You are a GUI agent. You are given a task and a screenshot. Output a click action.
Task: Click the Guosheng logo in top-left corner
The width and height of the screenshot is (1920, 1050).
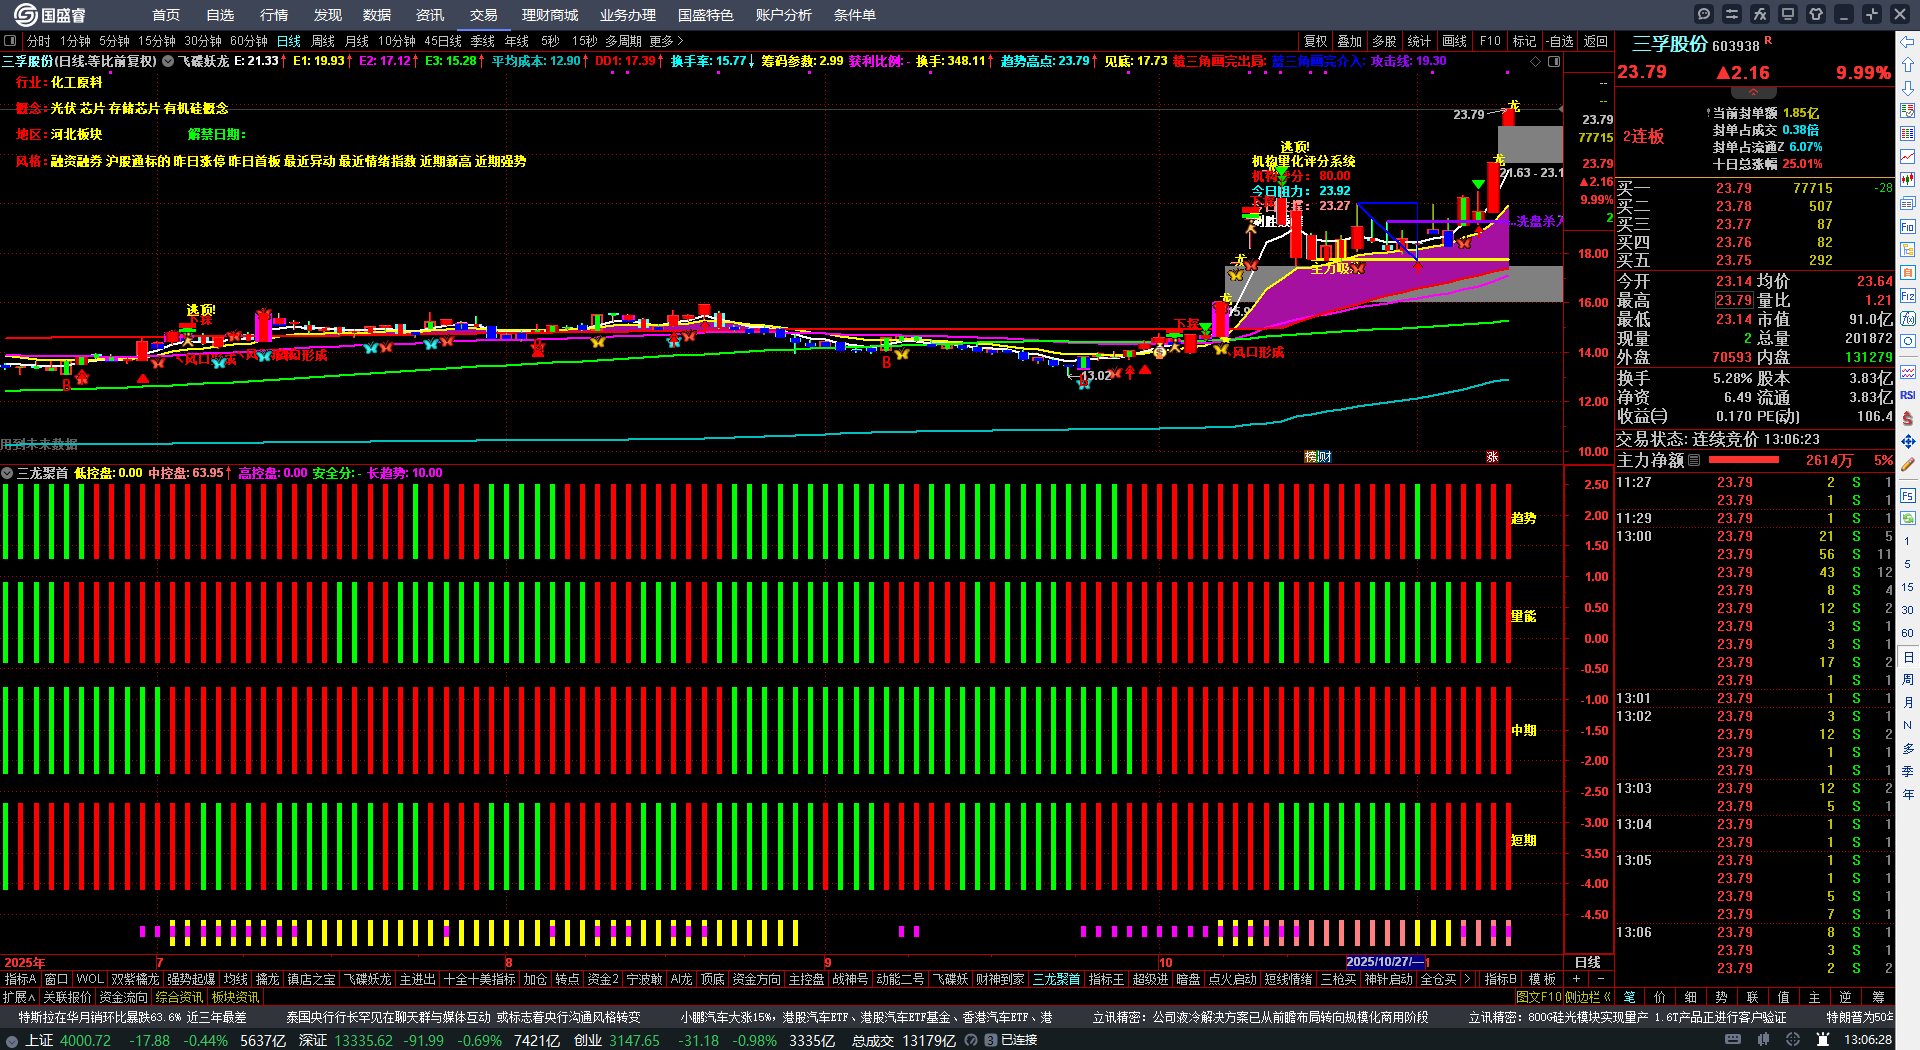[x=49, y=14]
